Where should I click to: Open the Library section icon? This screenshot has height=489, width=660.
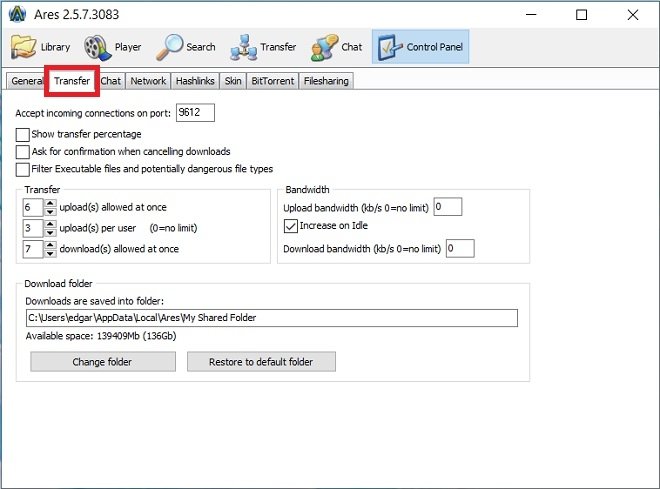tap(23, 47)
